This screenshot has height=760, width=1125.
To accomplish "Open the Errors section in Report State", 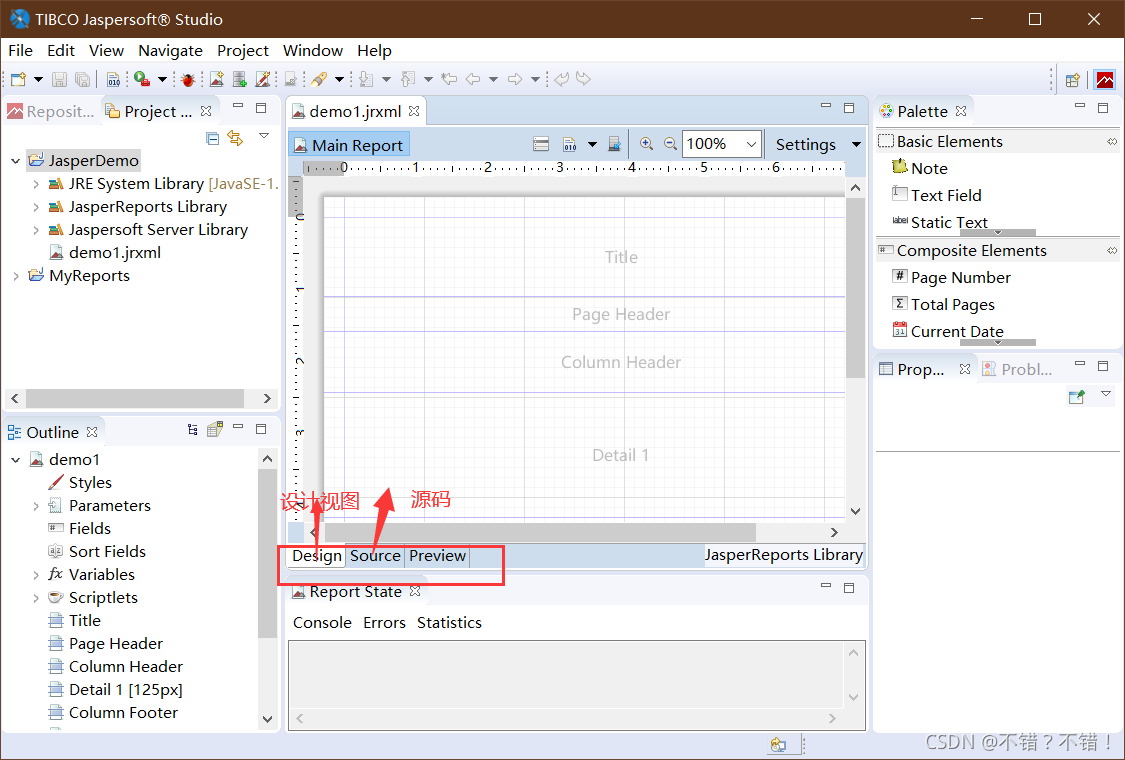I will point(384,622).
